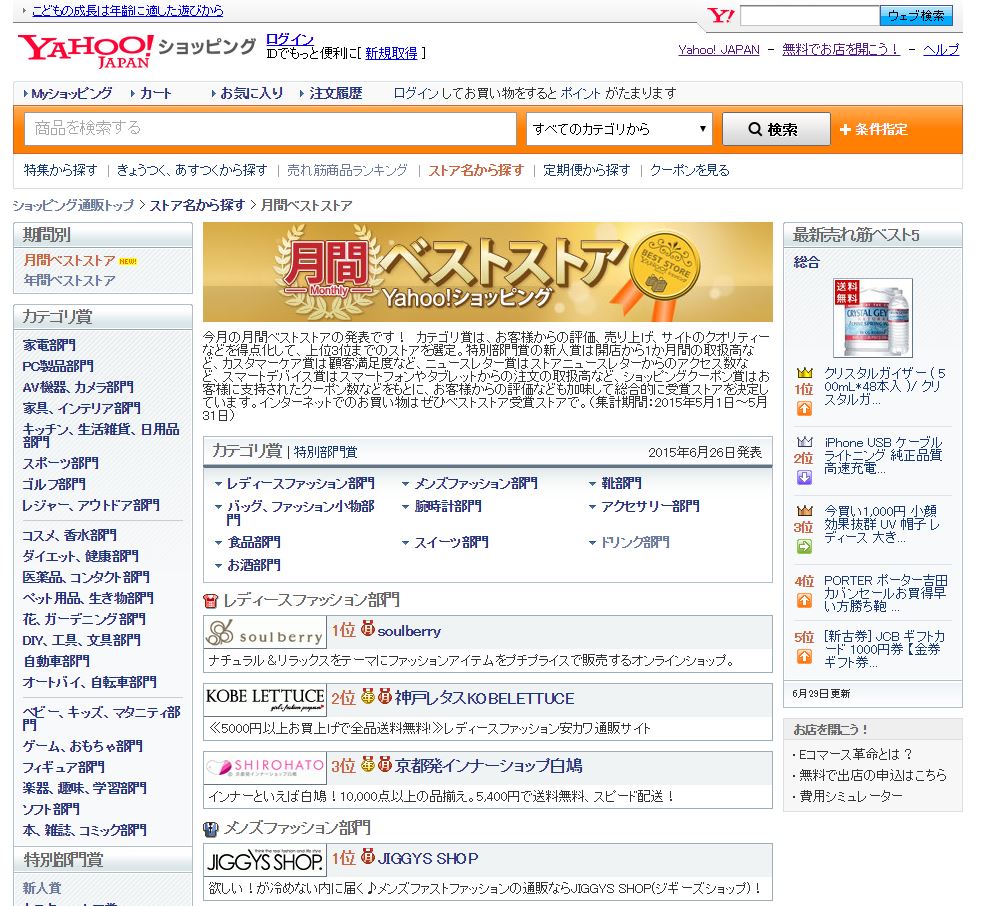This screenshot has width=981, height=906.
Task: Click the medal icon next to JIGGYS SHOP 1位
Action: pos(368,856)
